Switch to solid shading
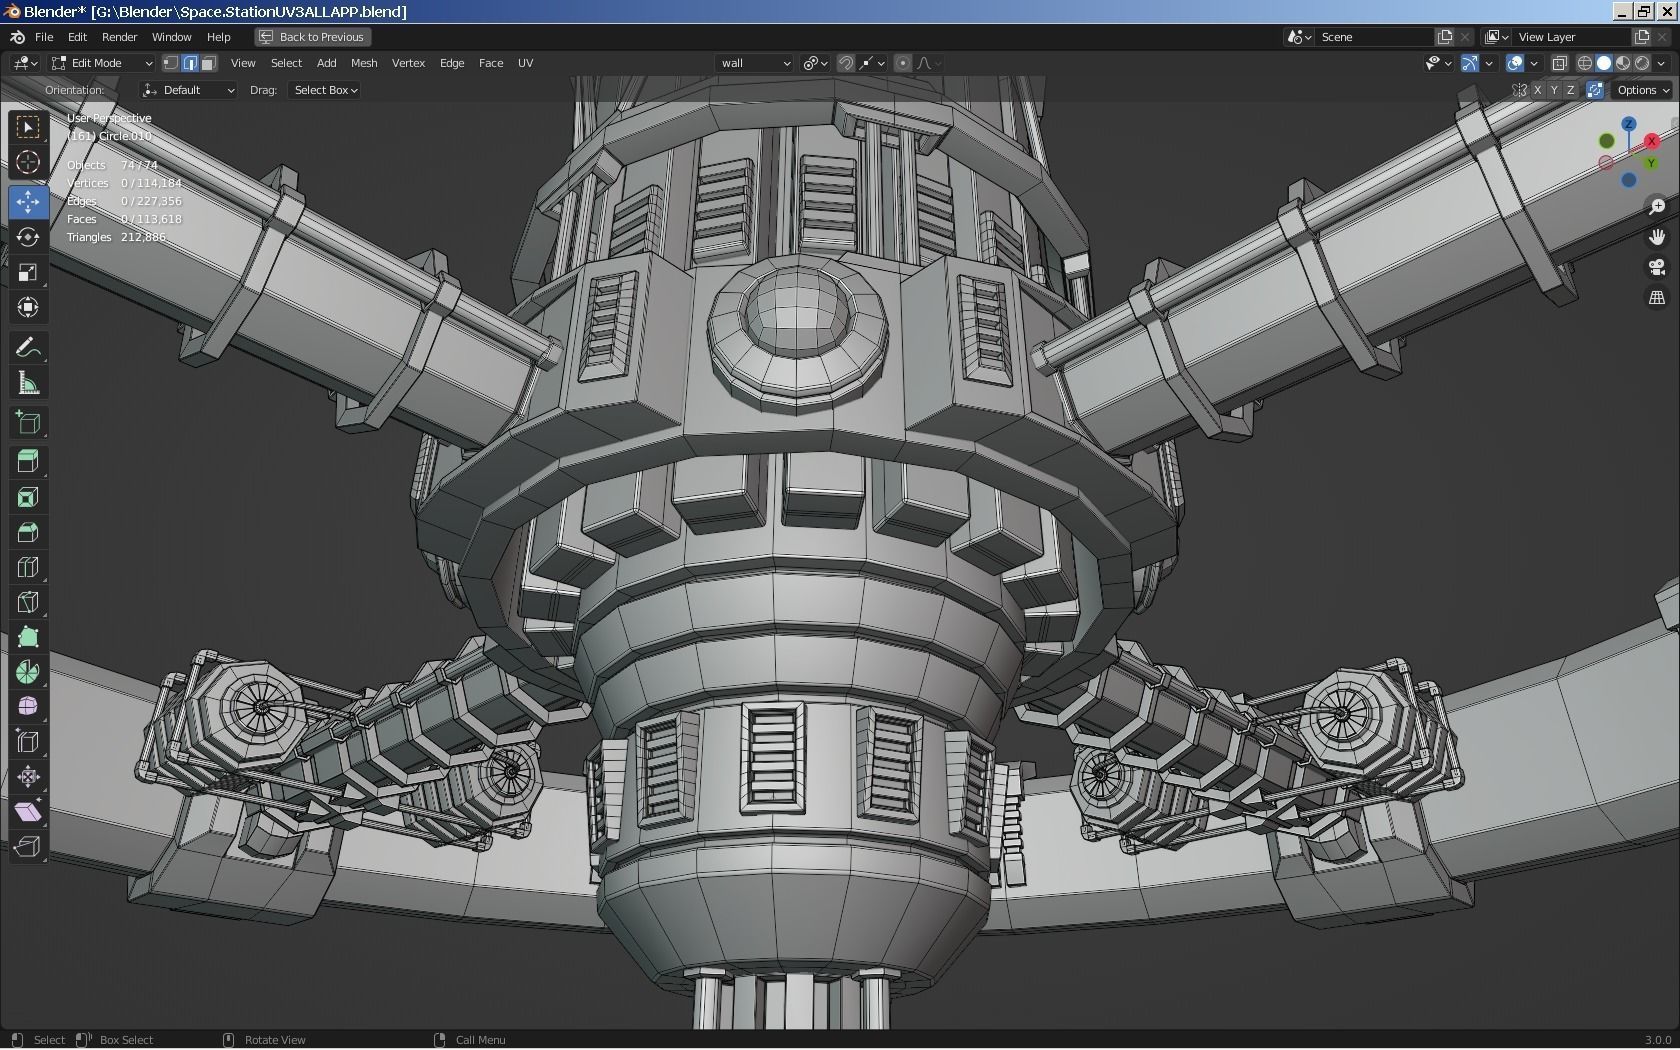Image resolution: width=1680 pixels, height=1050 pixels. [x=1604, y=63]
